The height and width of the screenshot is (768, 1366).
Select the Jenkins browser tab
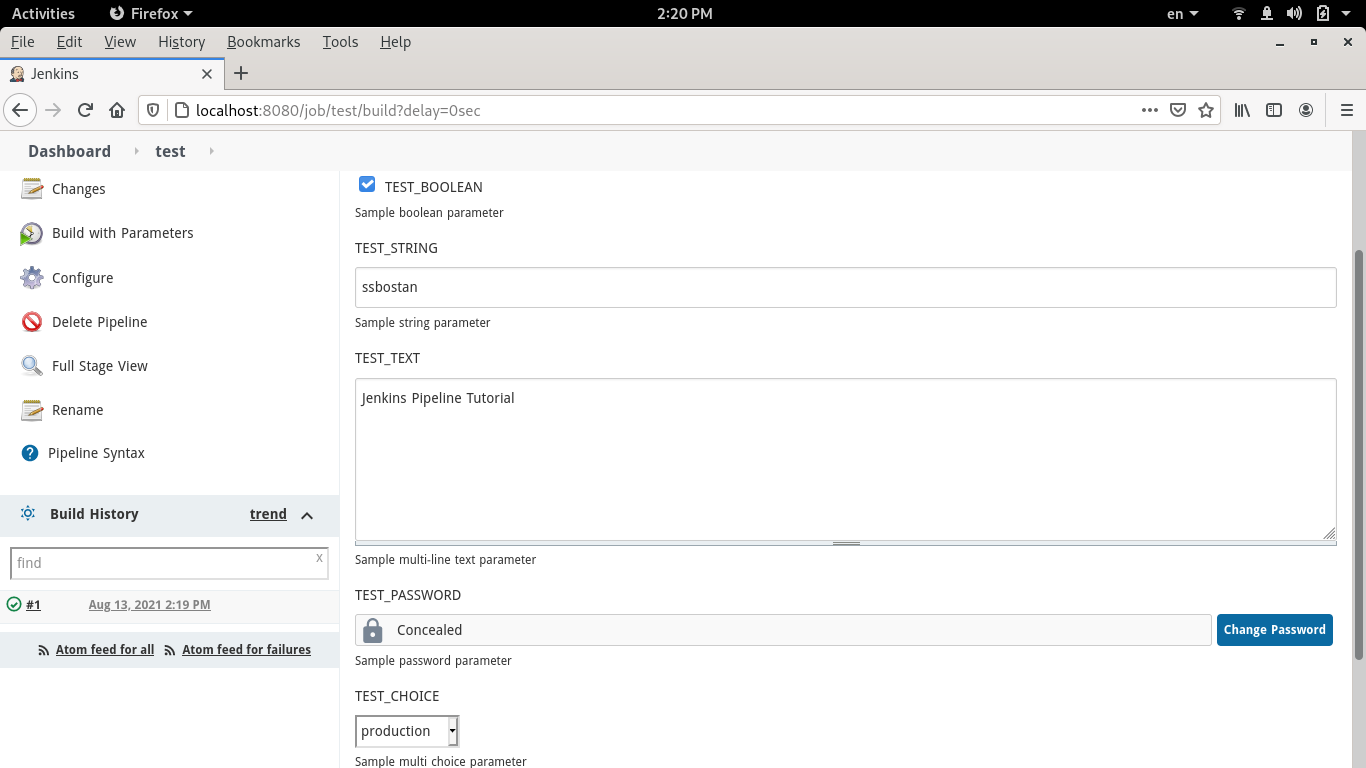(112, 73)
